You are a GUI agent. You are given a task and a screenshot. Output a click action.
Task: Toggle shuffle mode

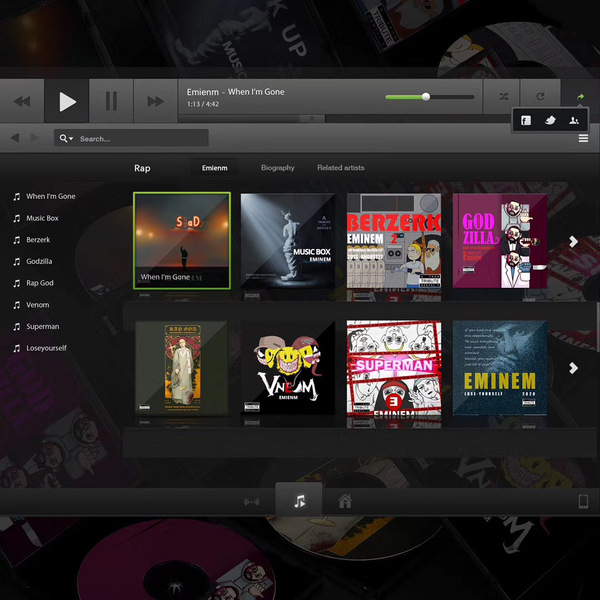503,96
